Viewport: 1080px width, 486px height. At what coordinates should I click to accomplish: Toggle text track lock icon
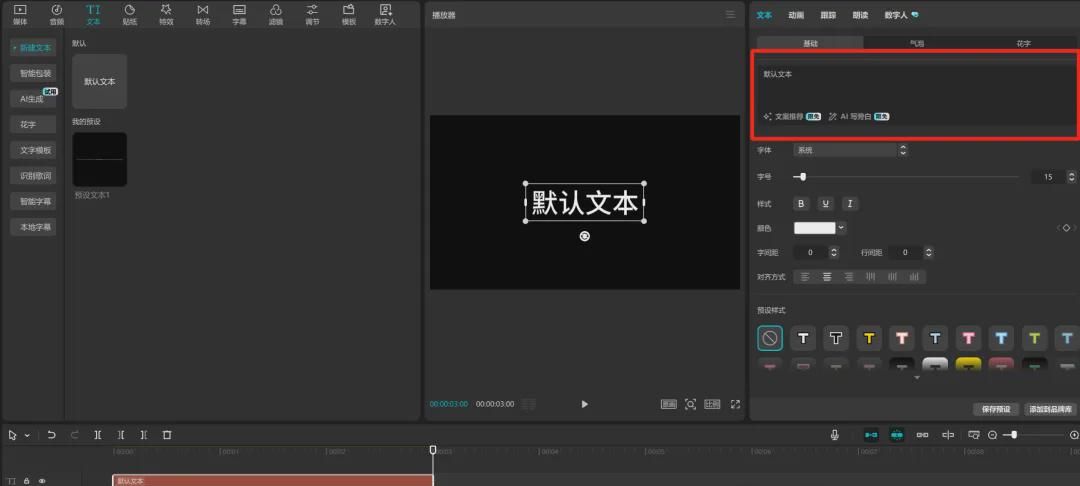coord(26,481)
